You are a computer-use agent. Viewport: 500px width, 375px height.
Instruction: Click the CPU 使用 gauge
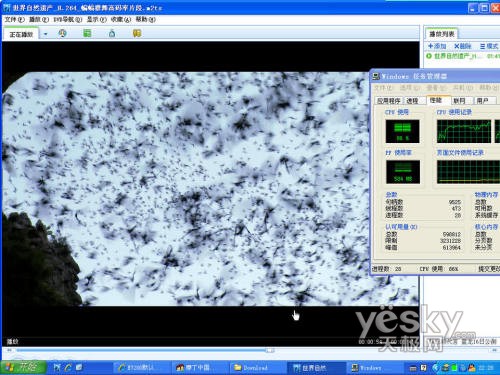[402, 132]
